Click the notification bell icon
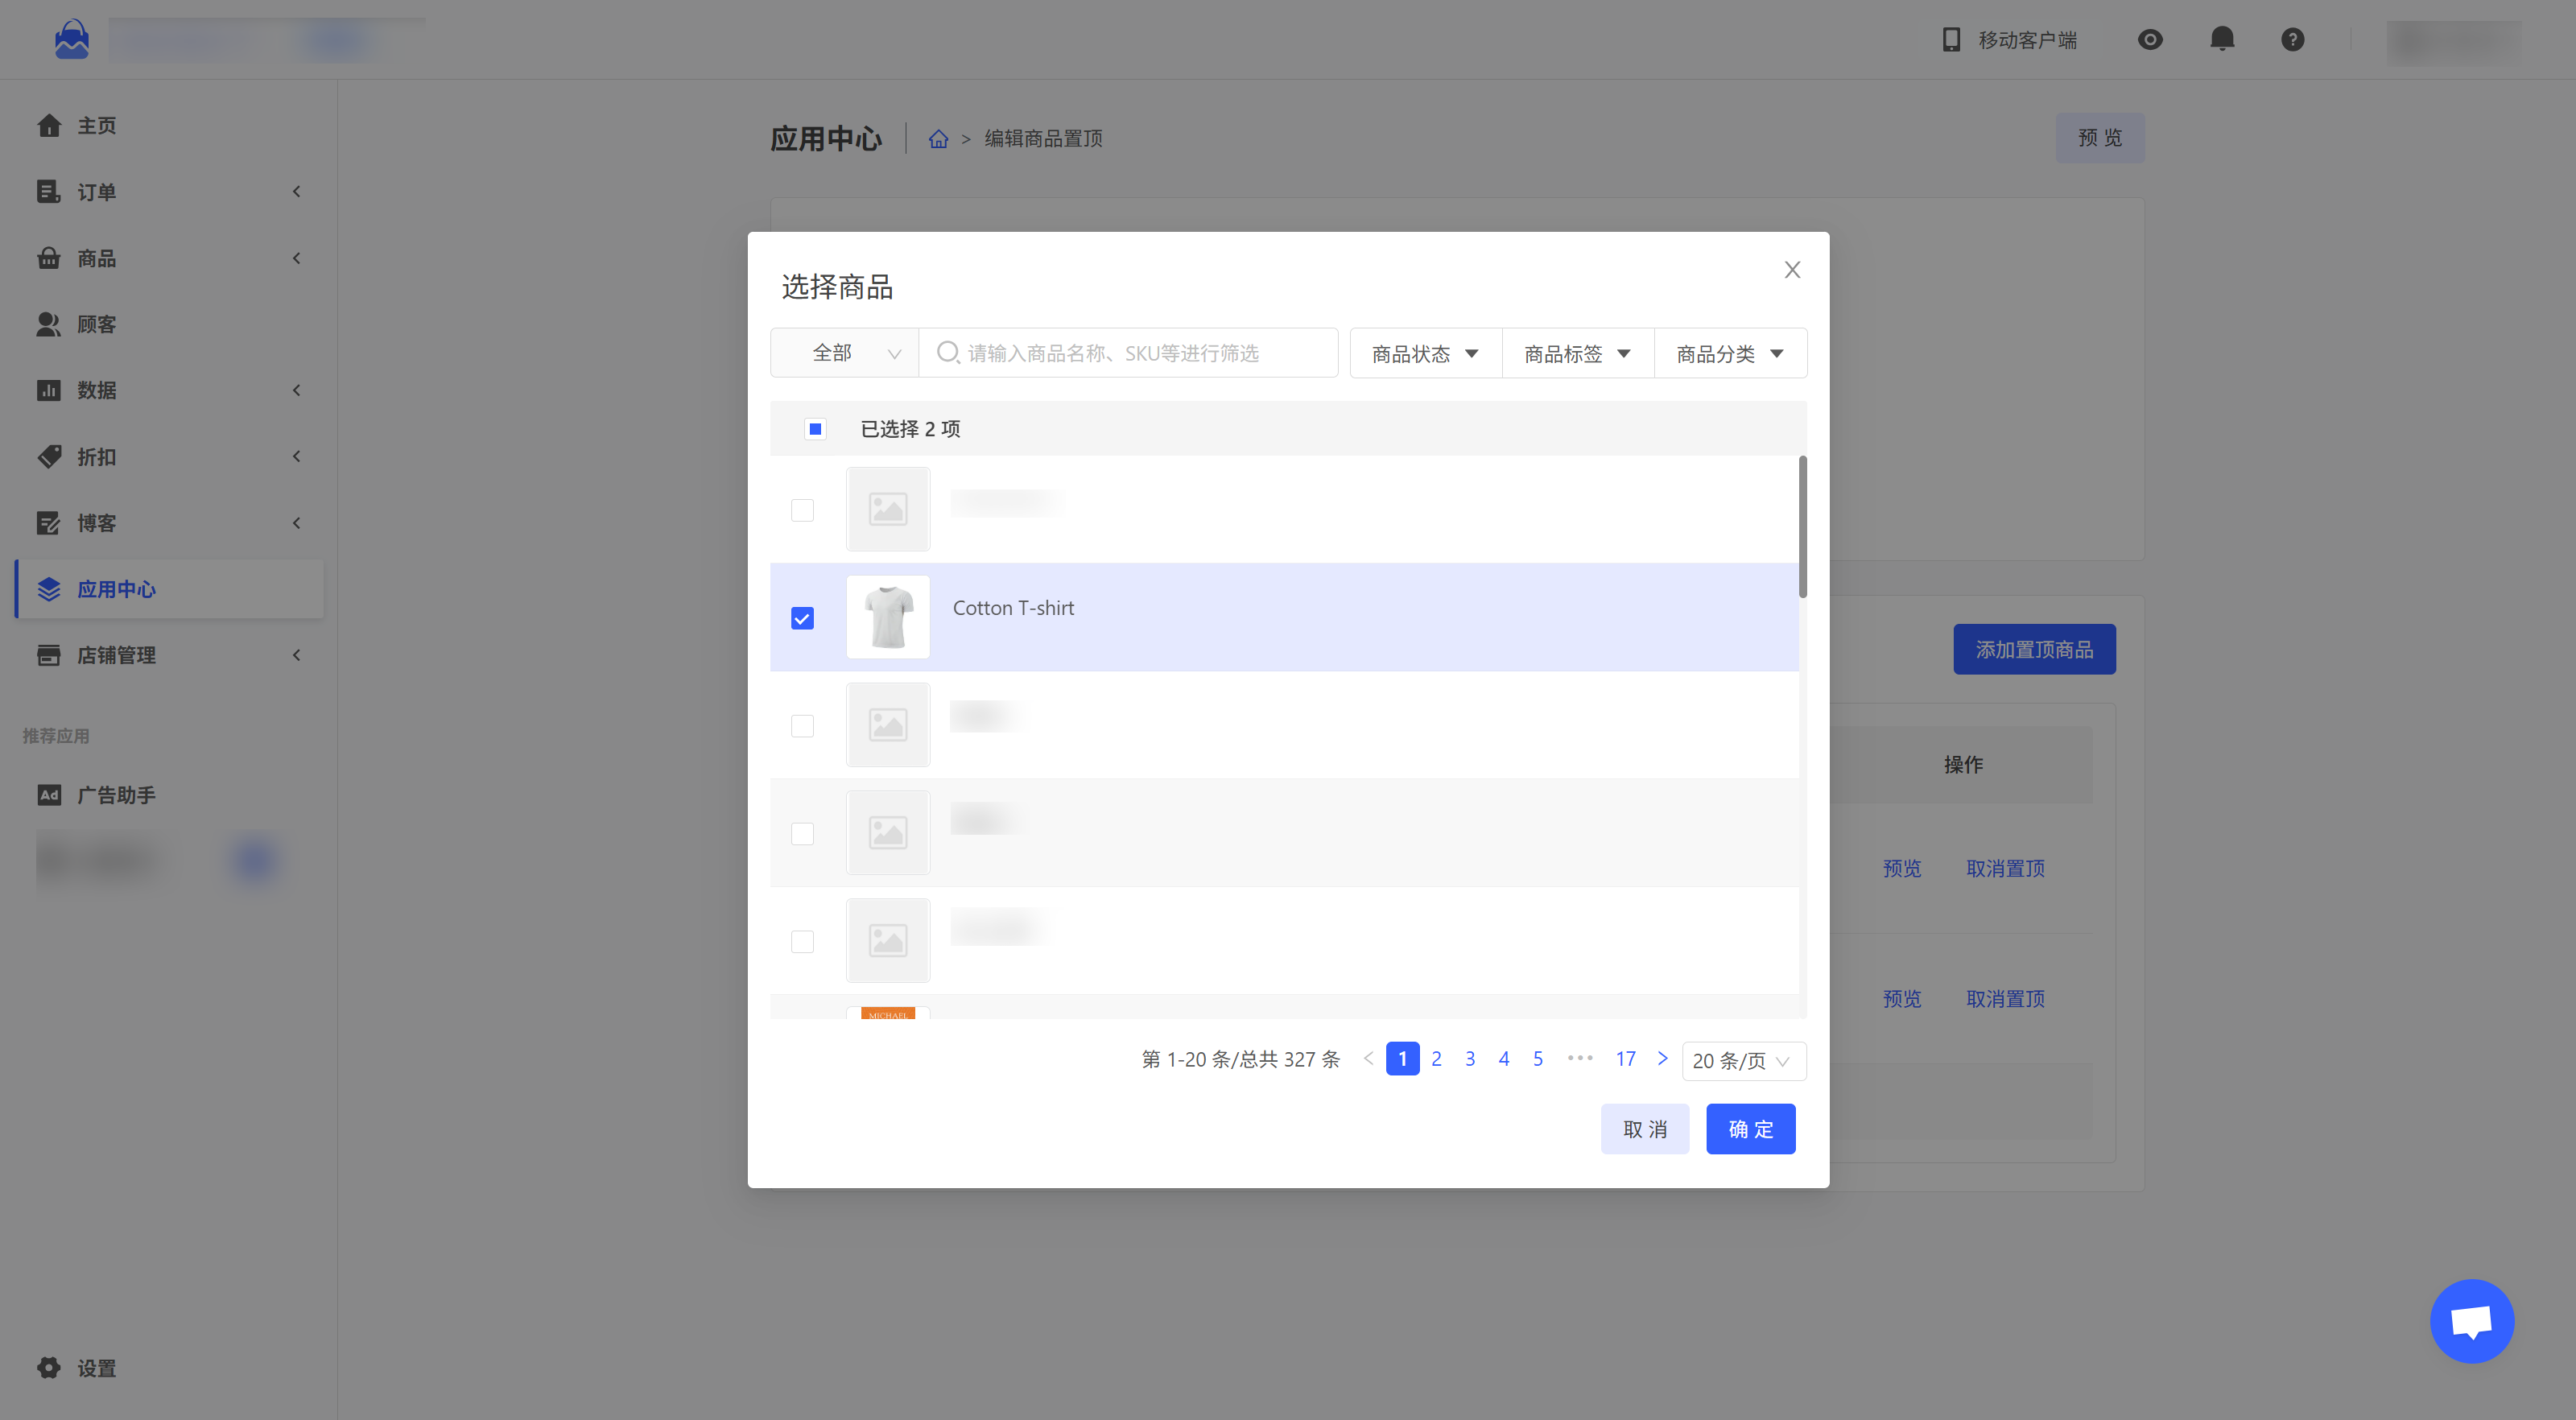Image resolution: width=2576 pixels, height=1420 pixels. coord(2221,39)
